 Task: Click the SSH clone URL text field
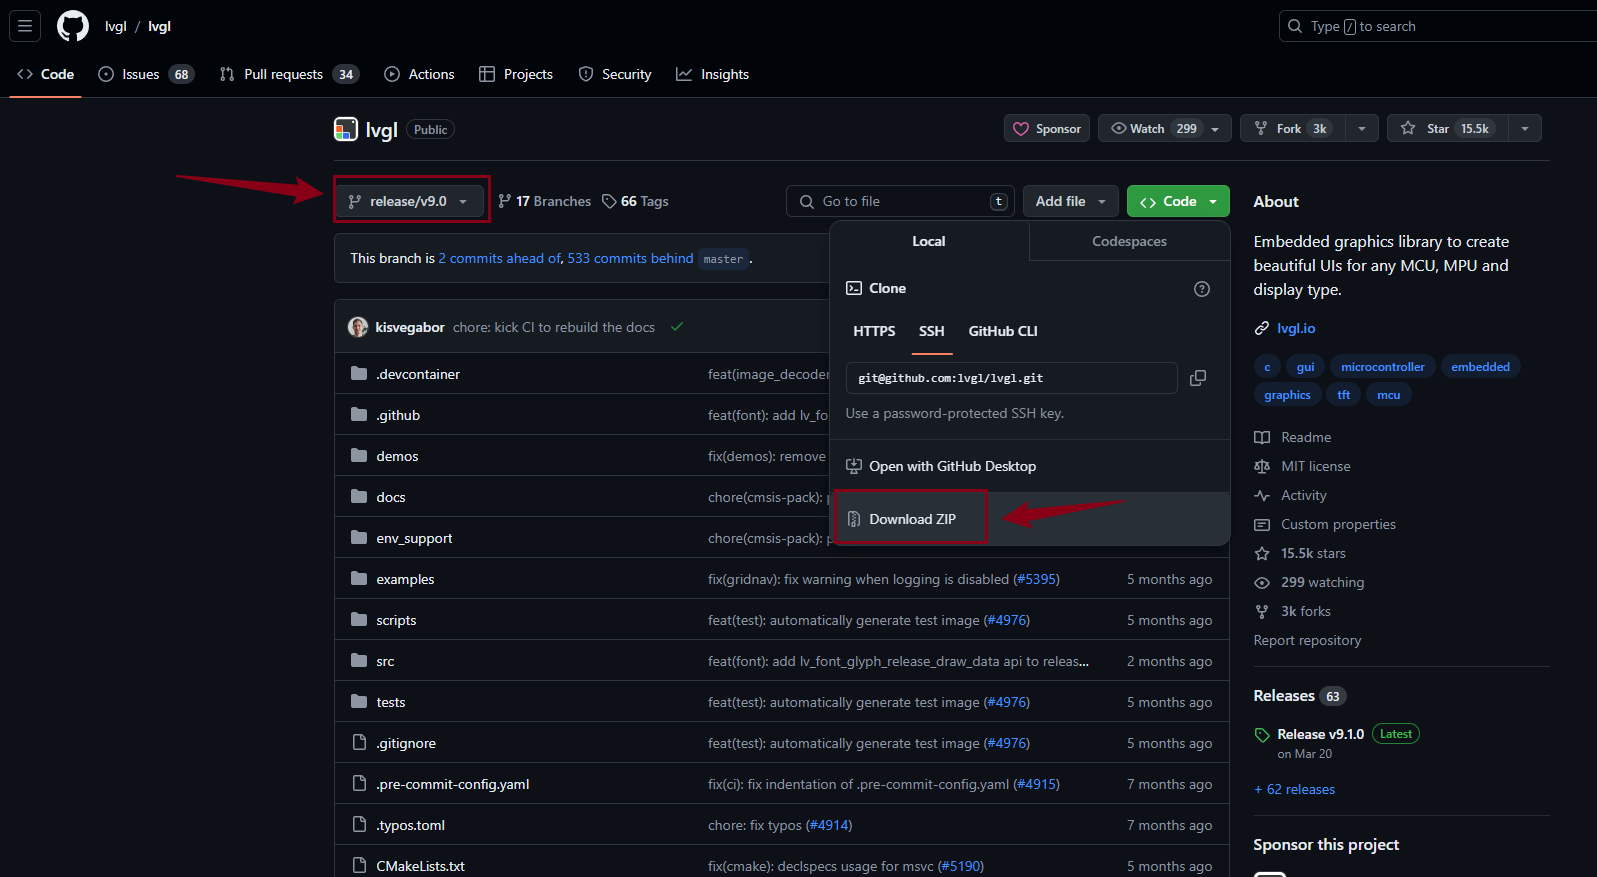pos(1011,378)
